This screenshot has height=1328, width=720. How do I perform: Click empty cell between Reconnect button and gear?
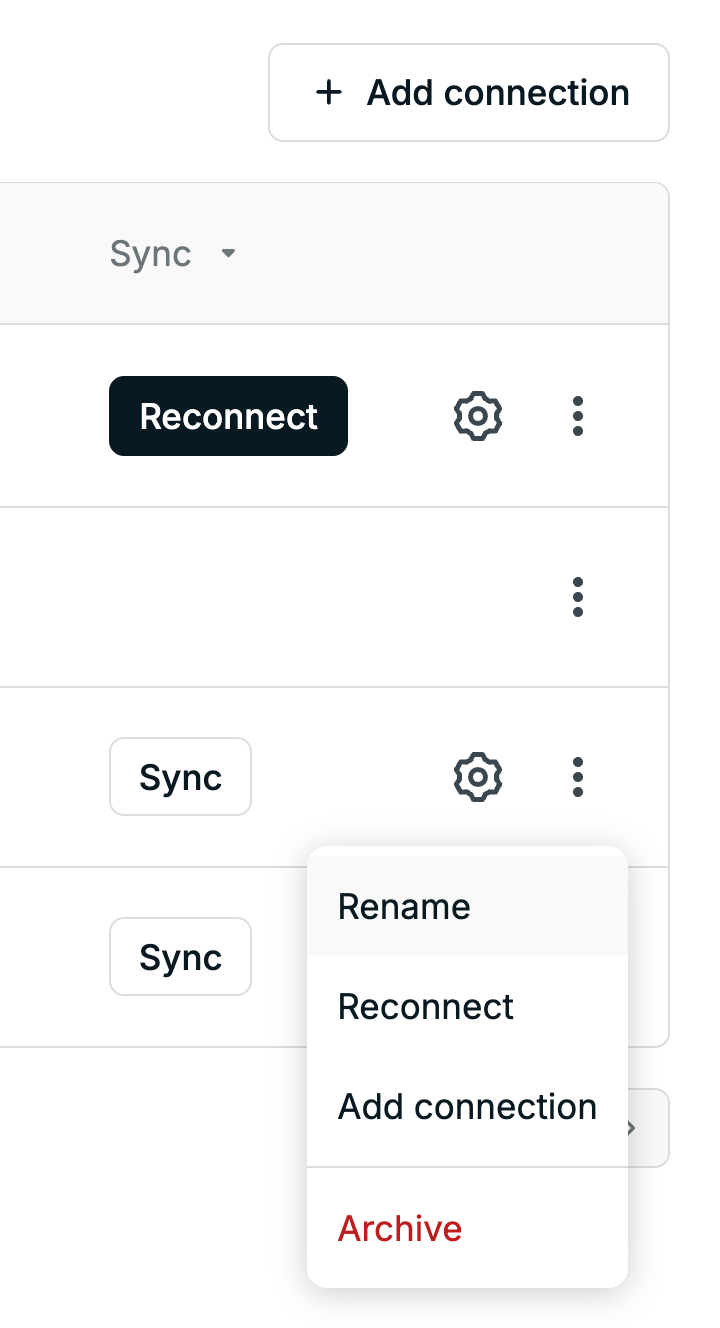click(400, 416)
